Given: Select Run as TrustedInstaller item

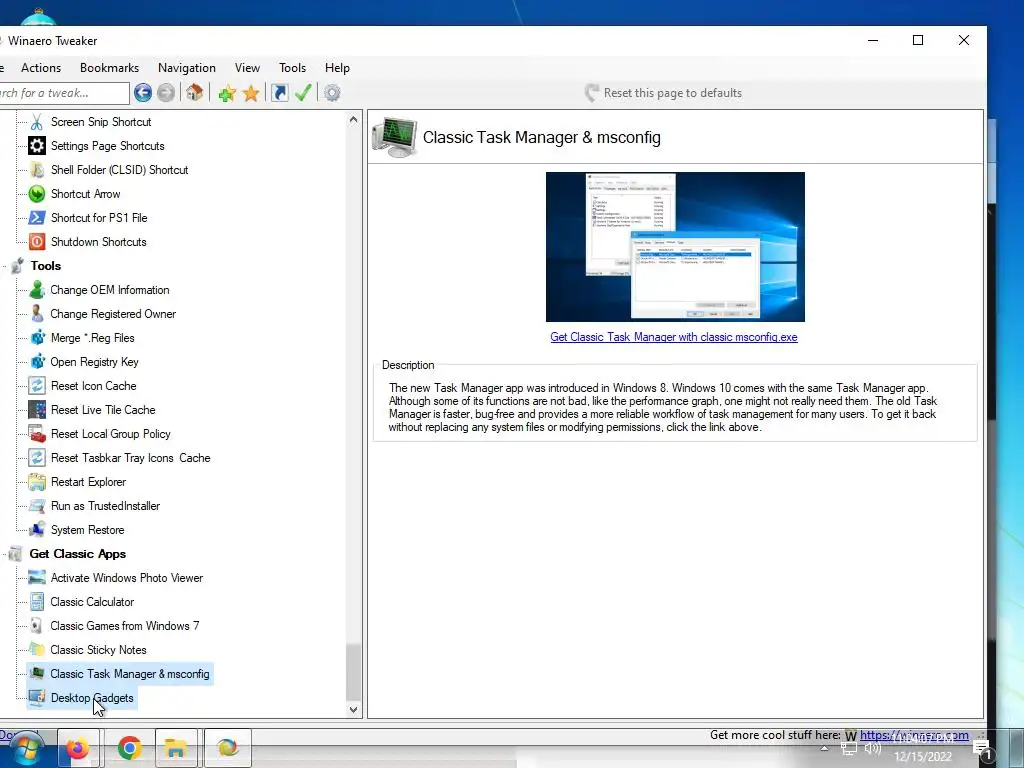Looking at the screenshot, I should (105, 506).
